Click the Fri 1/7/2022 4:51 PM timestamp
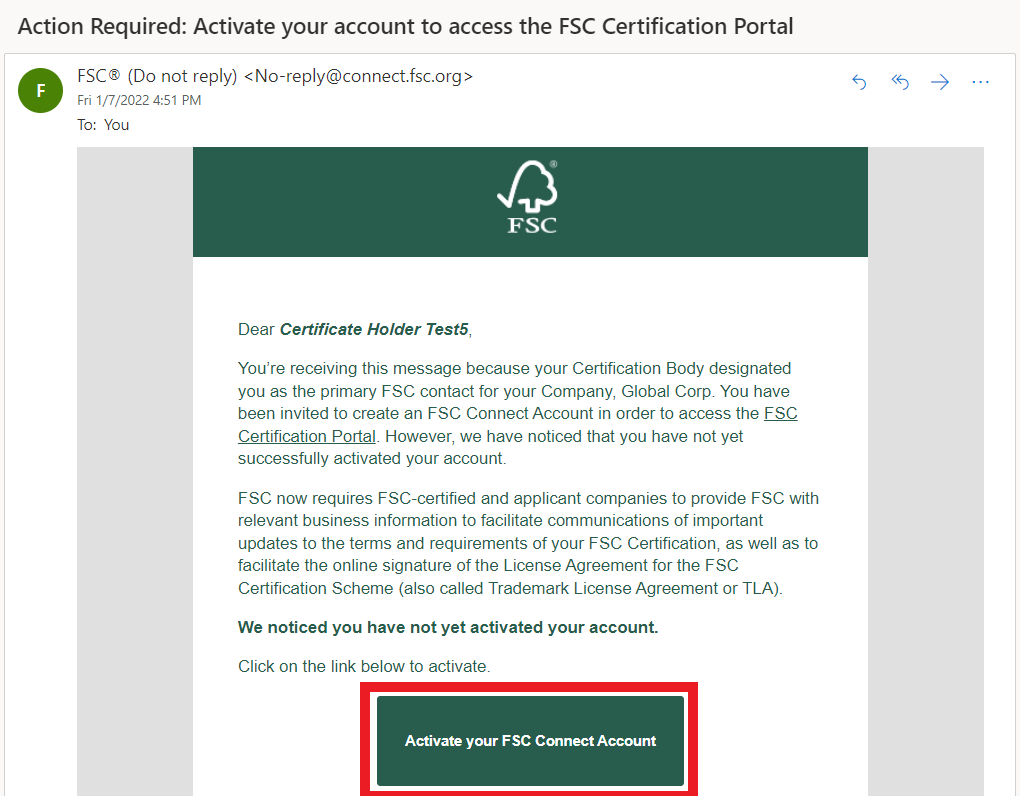The width and height of the screenshot is (1020, 796). point(139,100)
